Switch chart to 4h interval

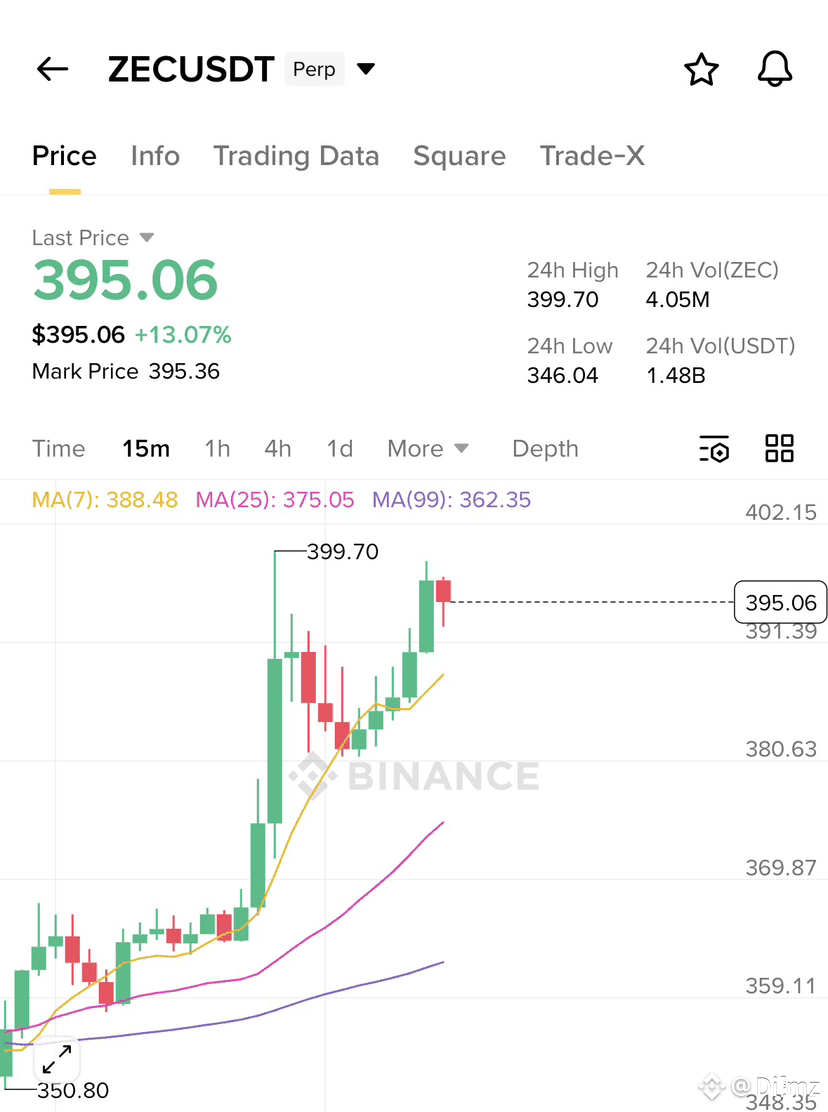click(x=278, y=449)
